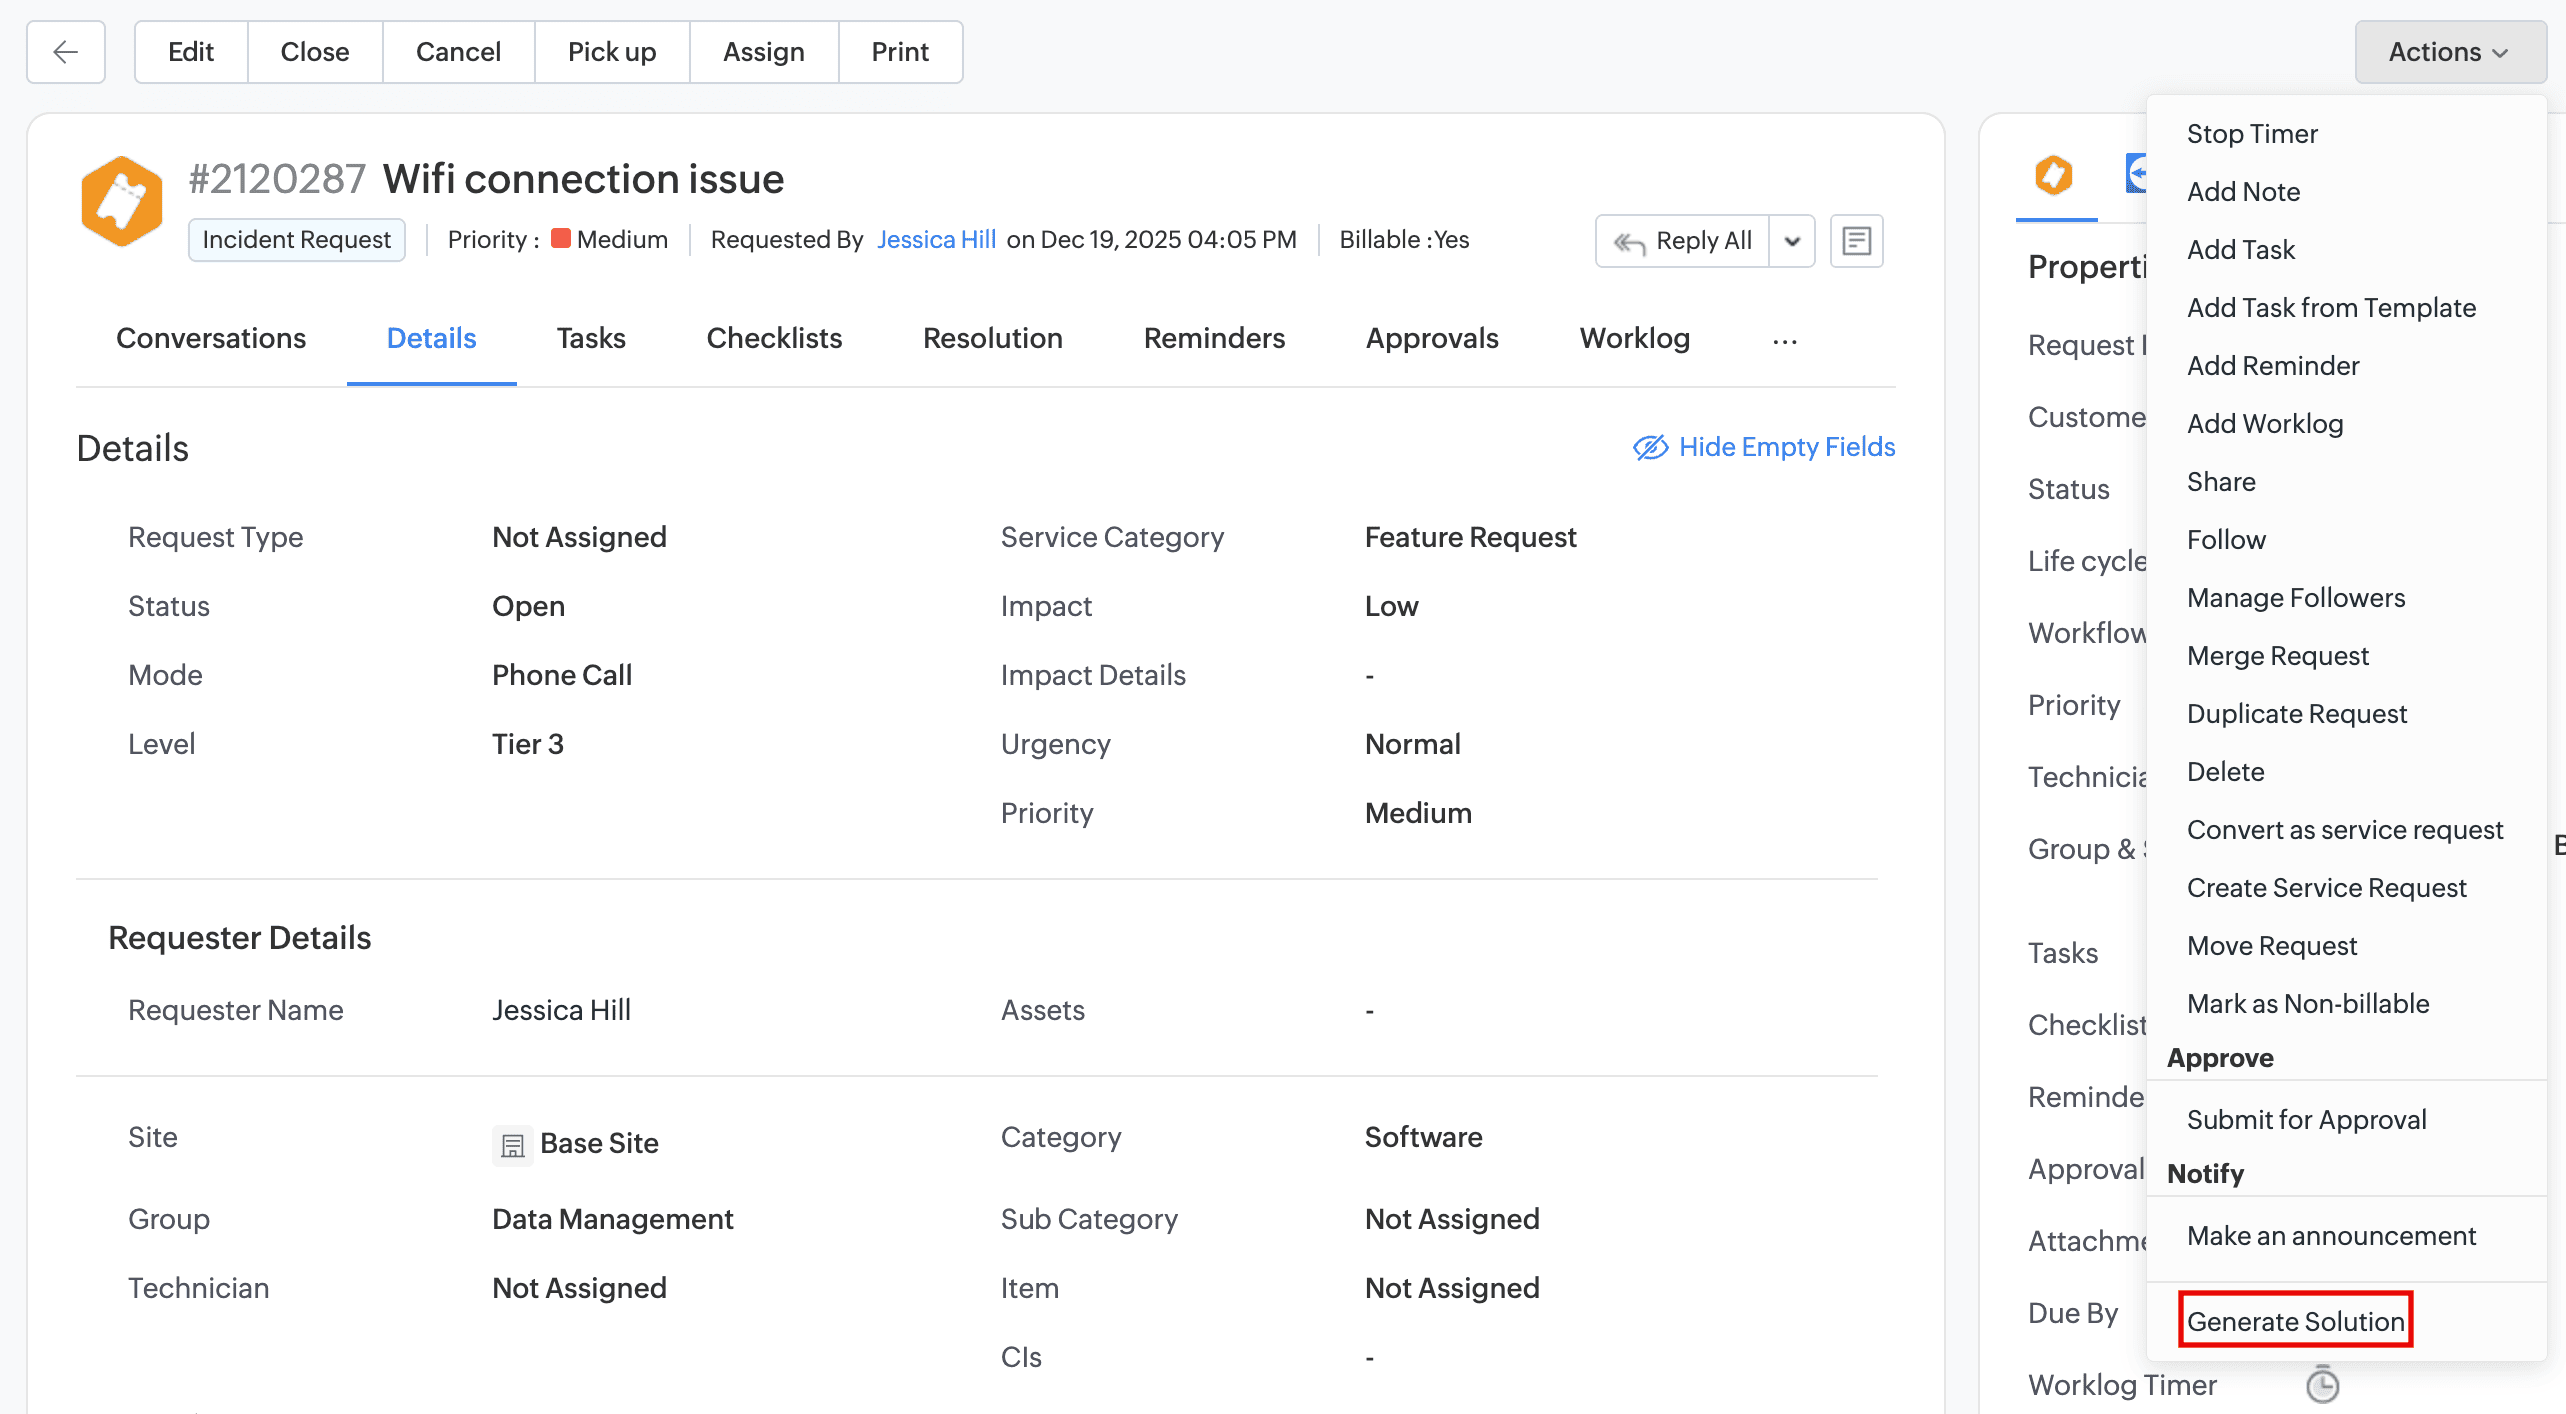Click the blue icon beside properties tab
The height and width of the screenshot is (1414, 2566).
[2135, 174]
